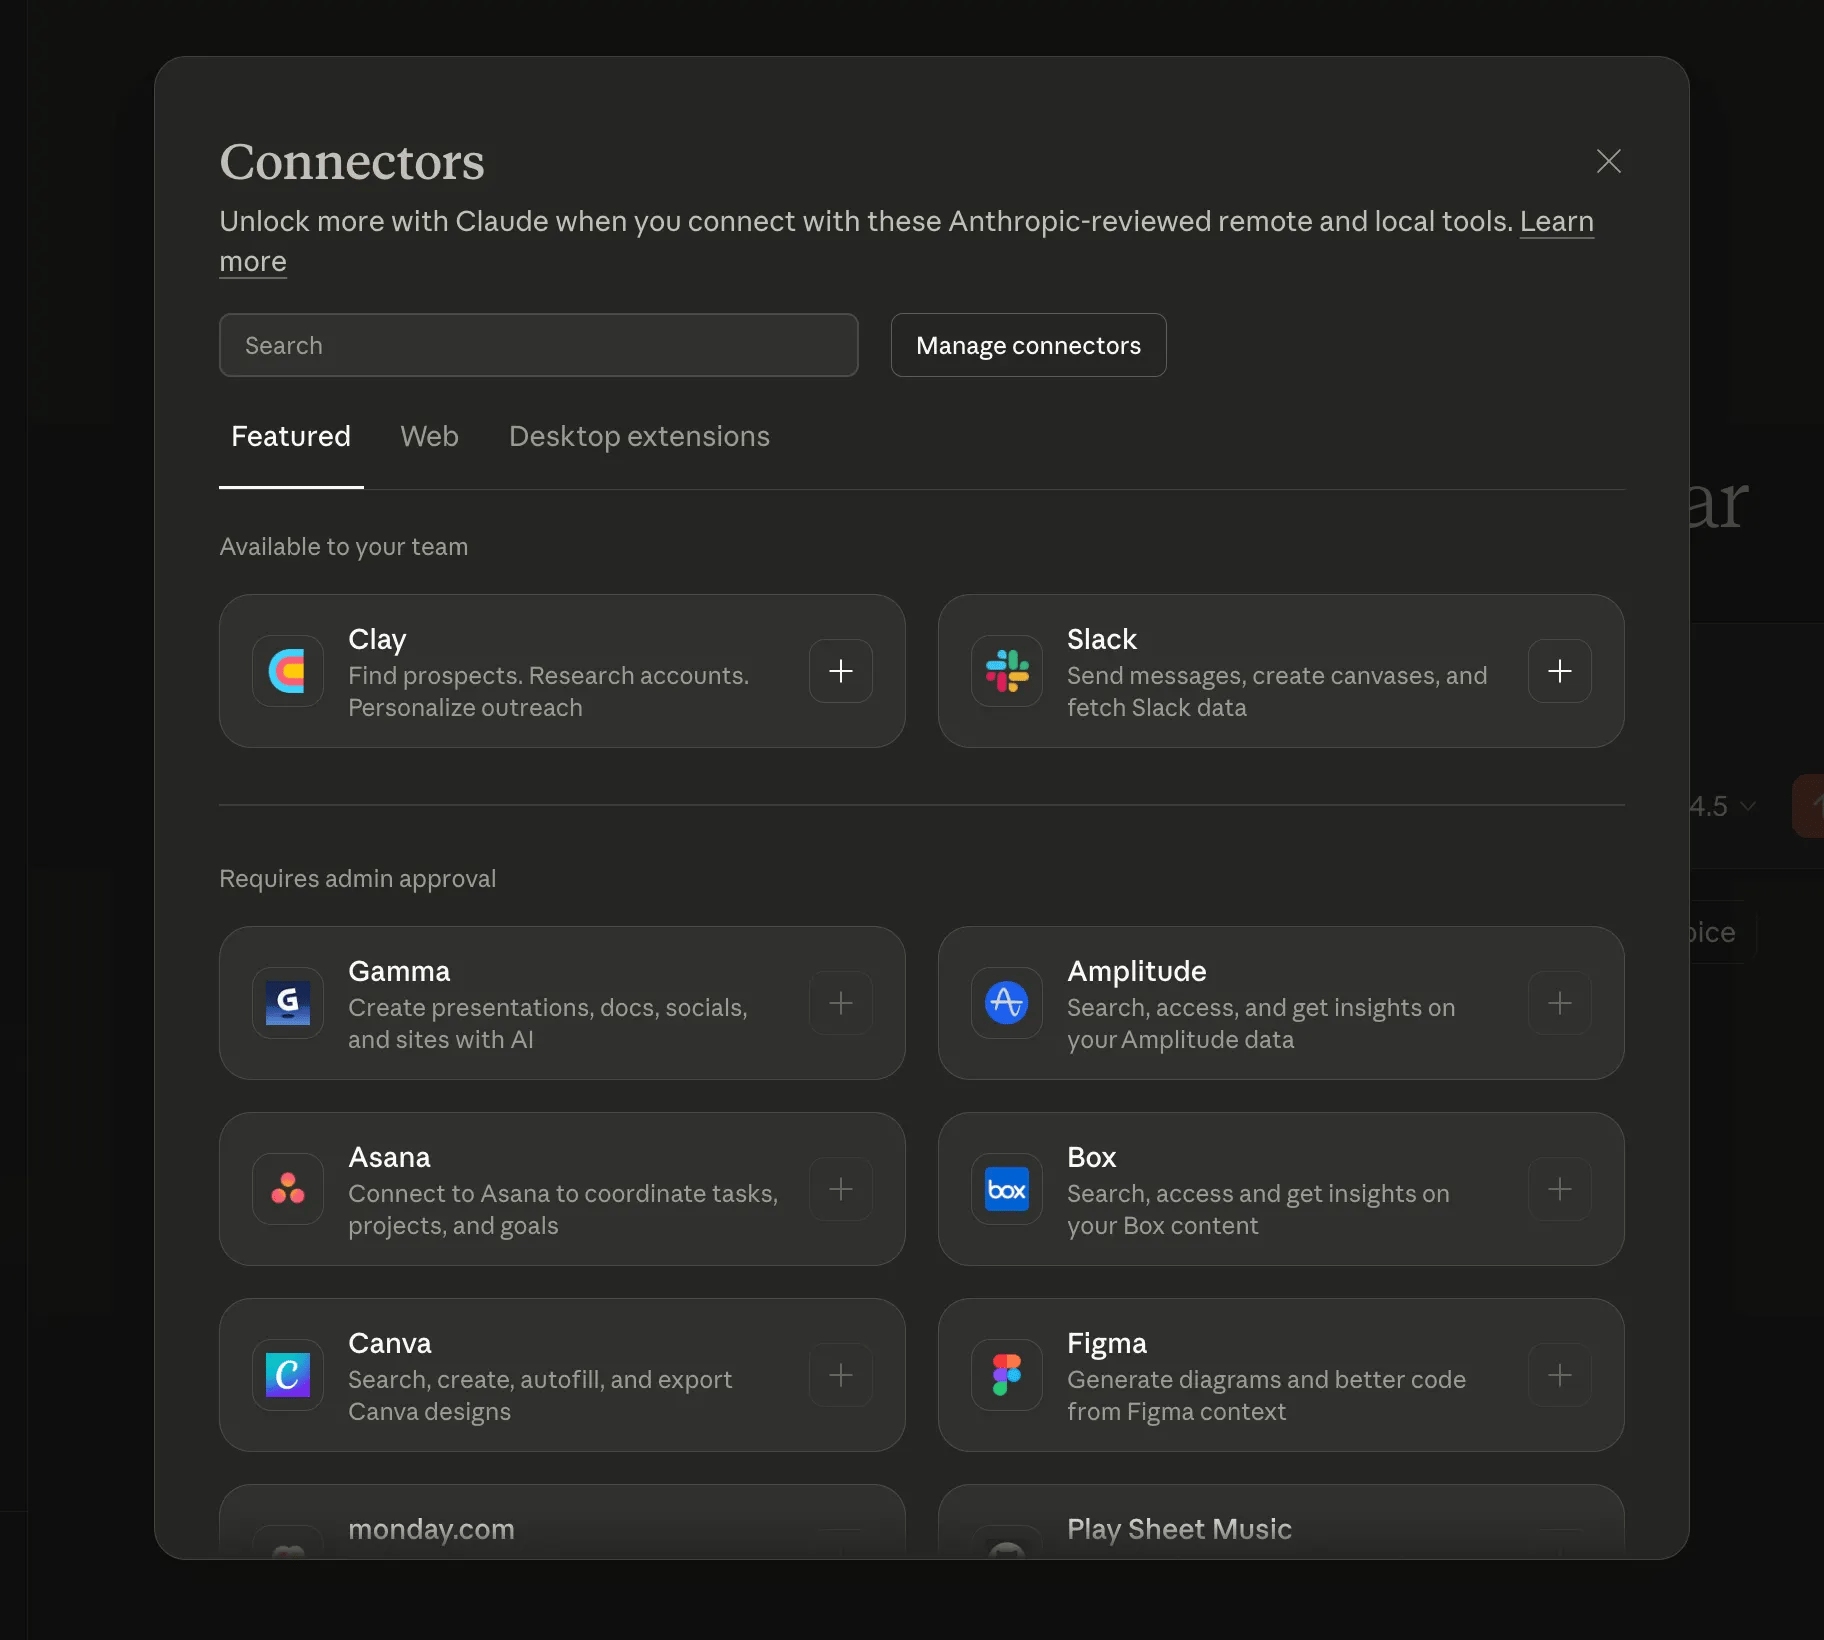The height and width of the screenshot is (1640, 1824).
Task: Click the plus icon for Gamma
Action: click(x=841, y=1003)
